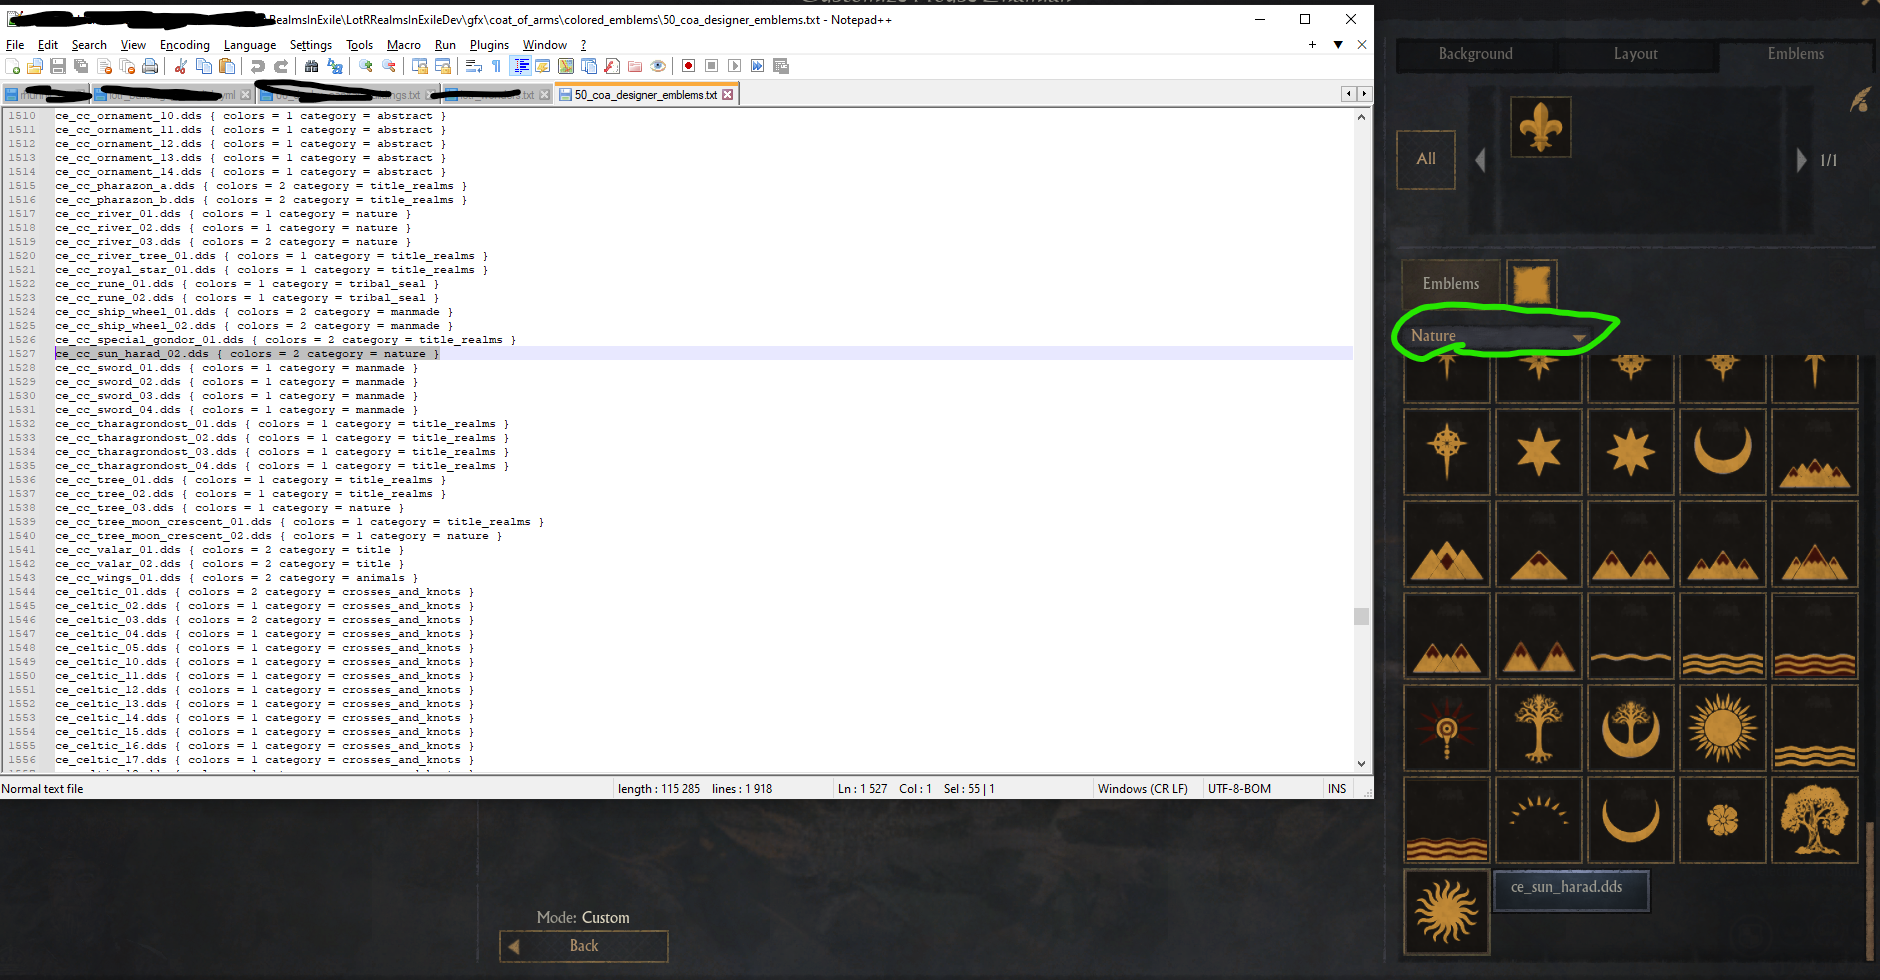Open the Language menu
The height and width of the screenshot is (980, 1880).
(x=250, y=45)
